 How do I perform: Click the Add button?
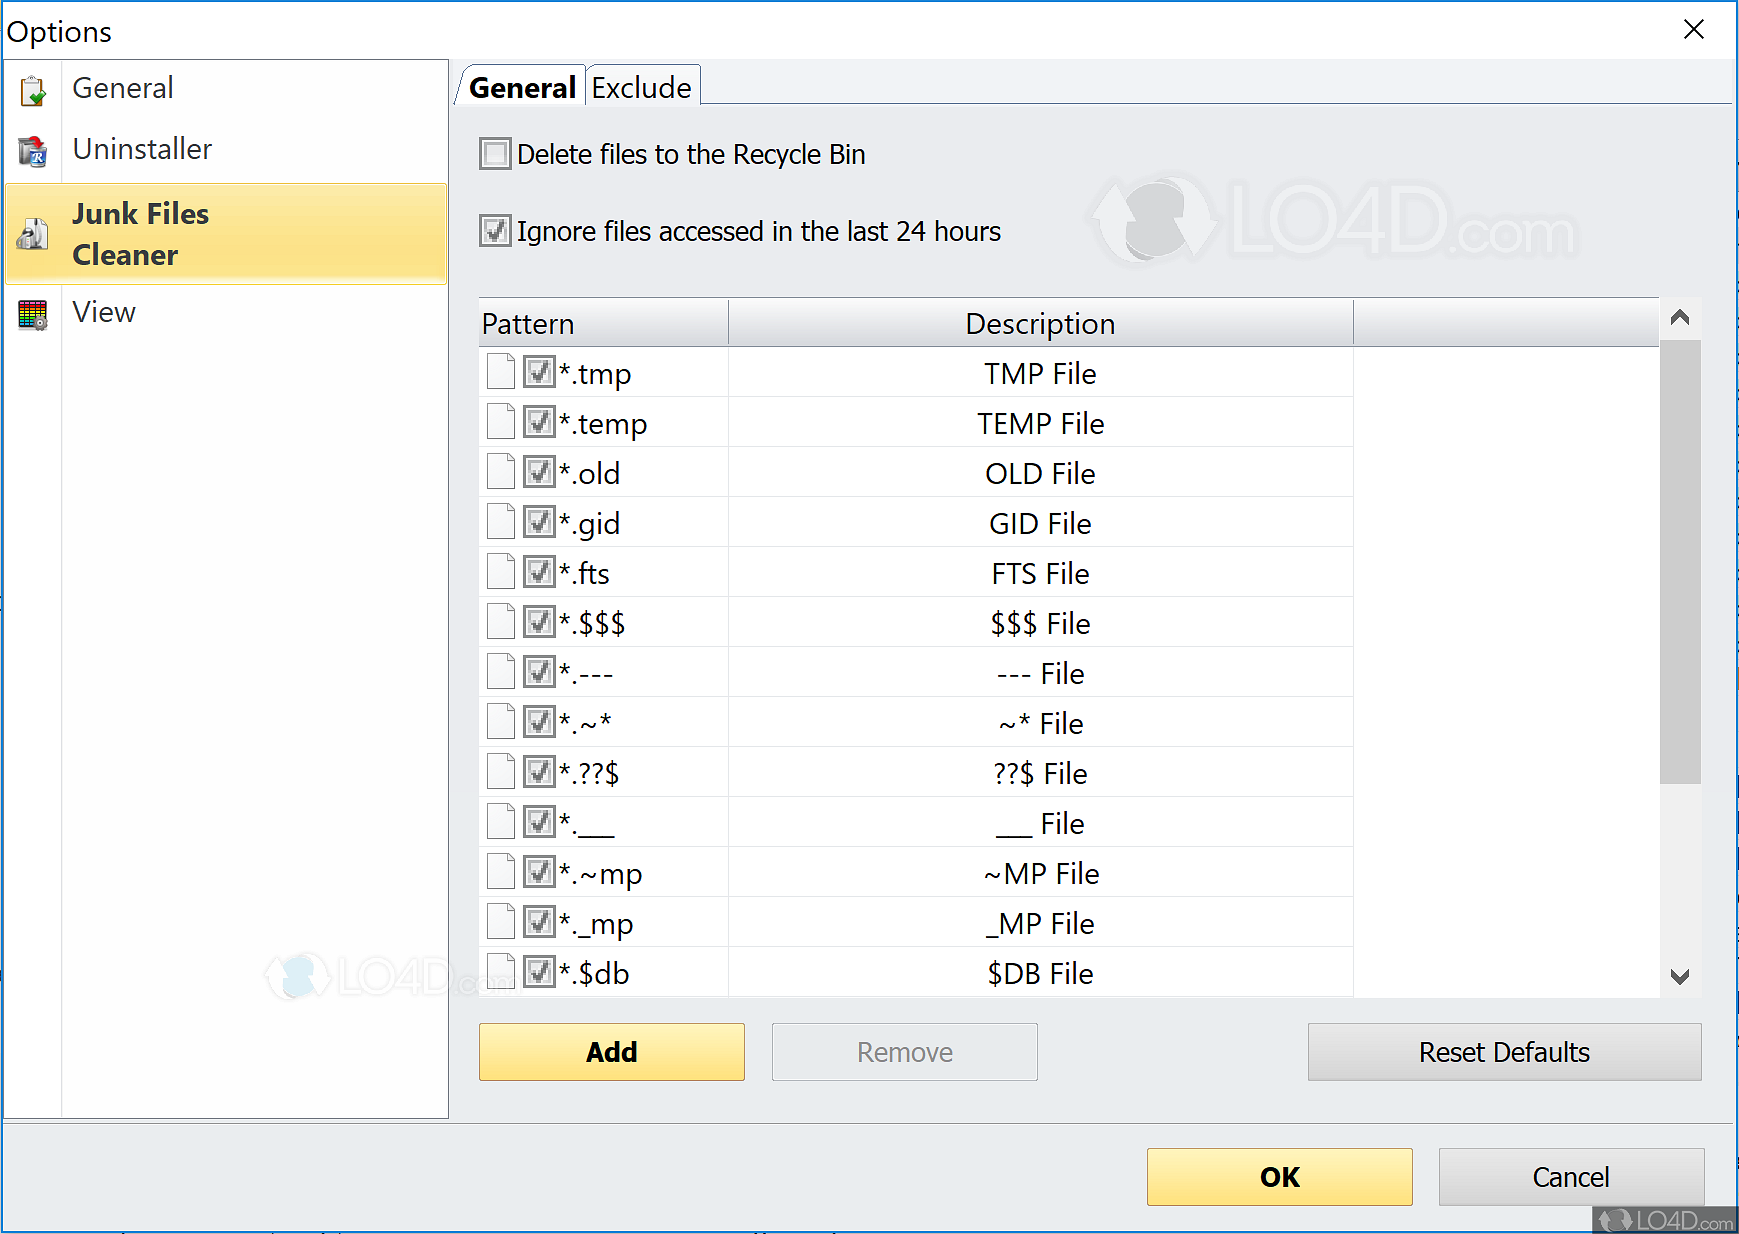pyautogui.click(x=611, y=1051)
